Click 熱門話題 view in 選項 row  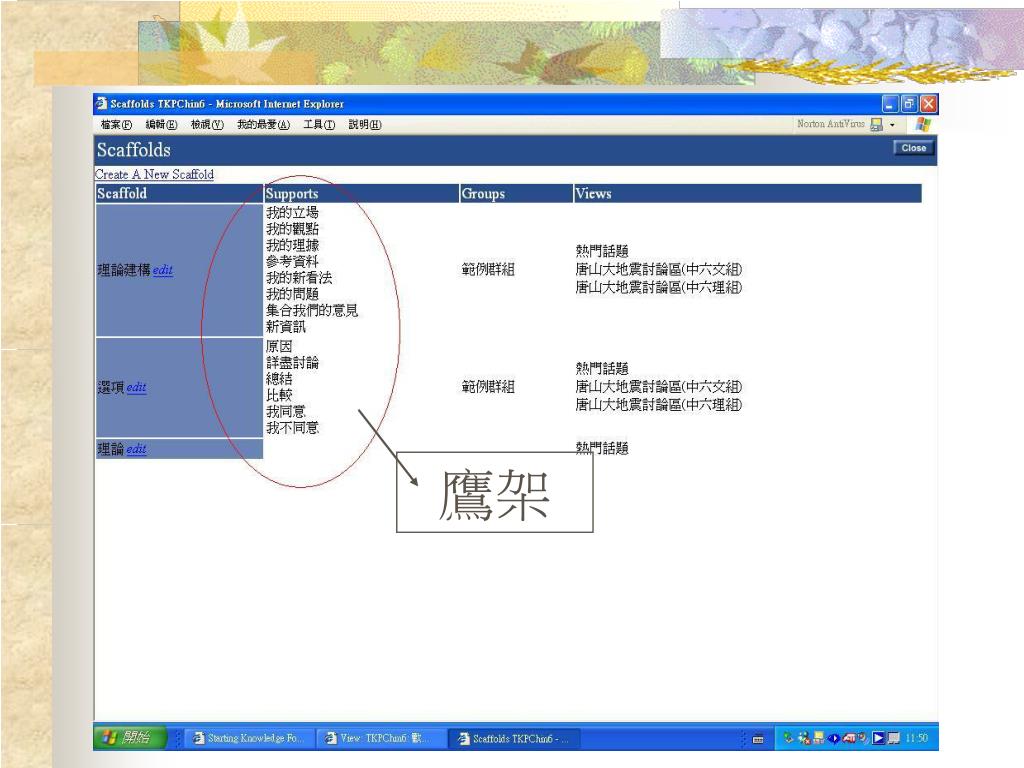[x=601, y=368]
